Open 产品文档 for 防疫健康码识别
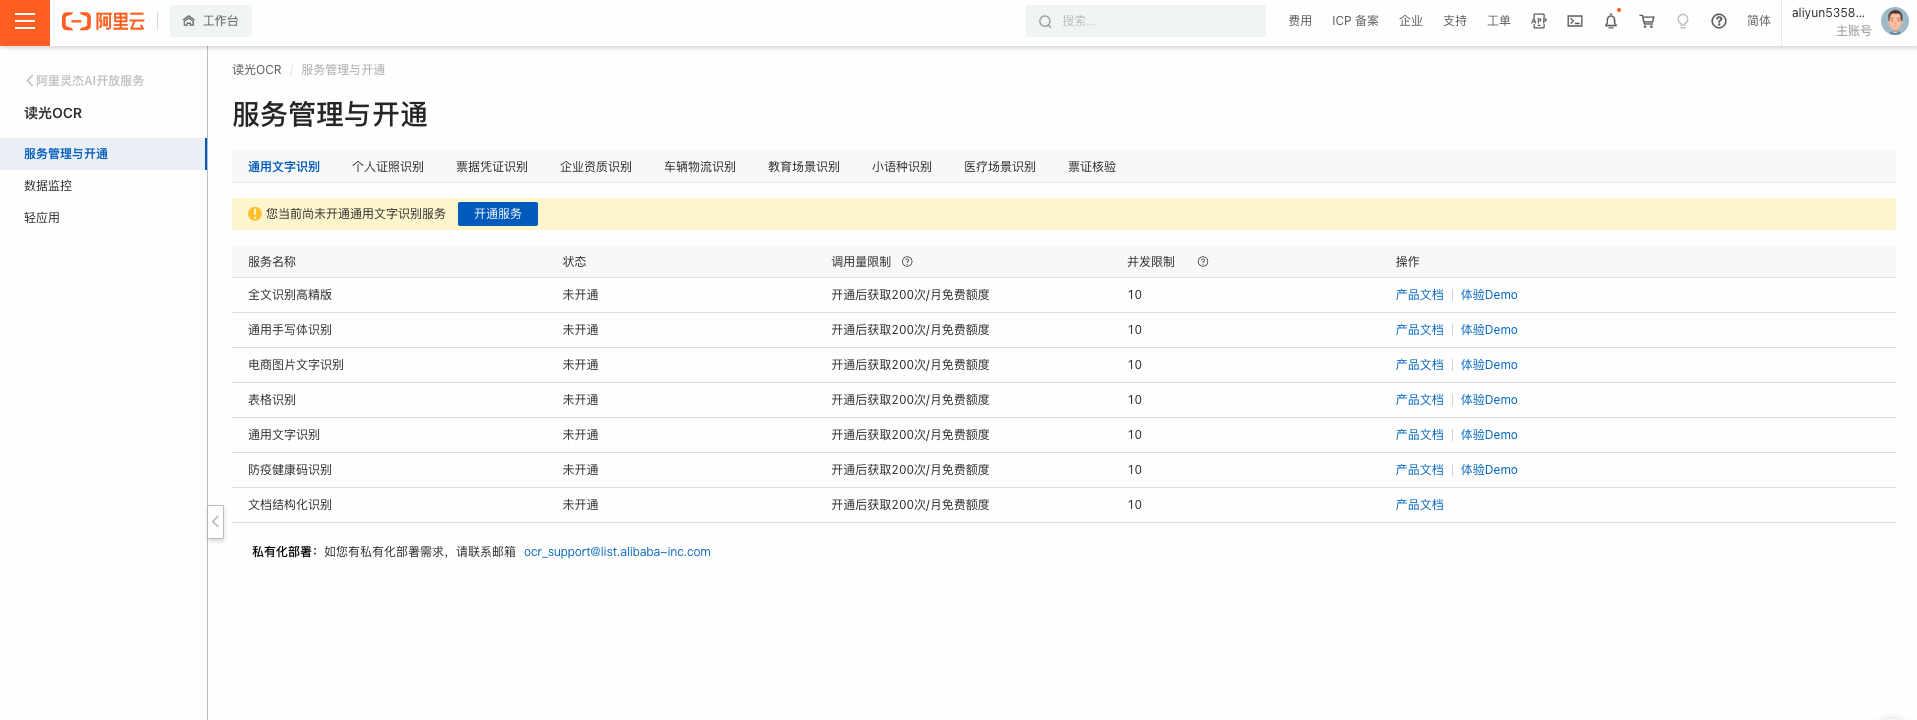This screenshot has width=1917, height=720. (1420, 470)
